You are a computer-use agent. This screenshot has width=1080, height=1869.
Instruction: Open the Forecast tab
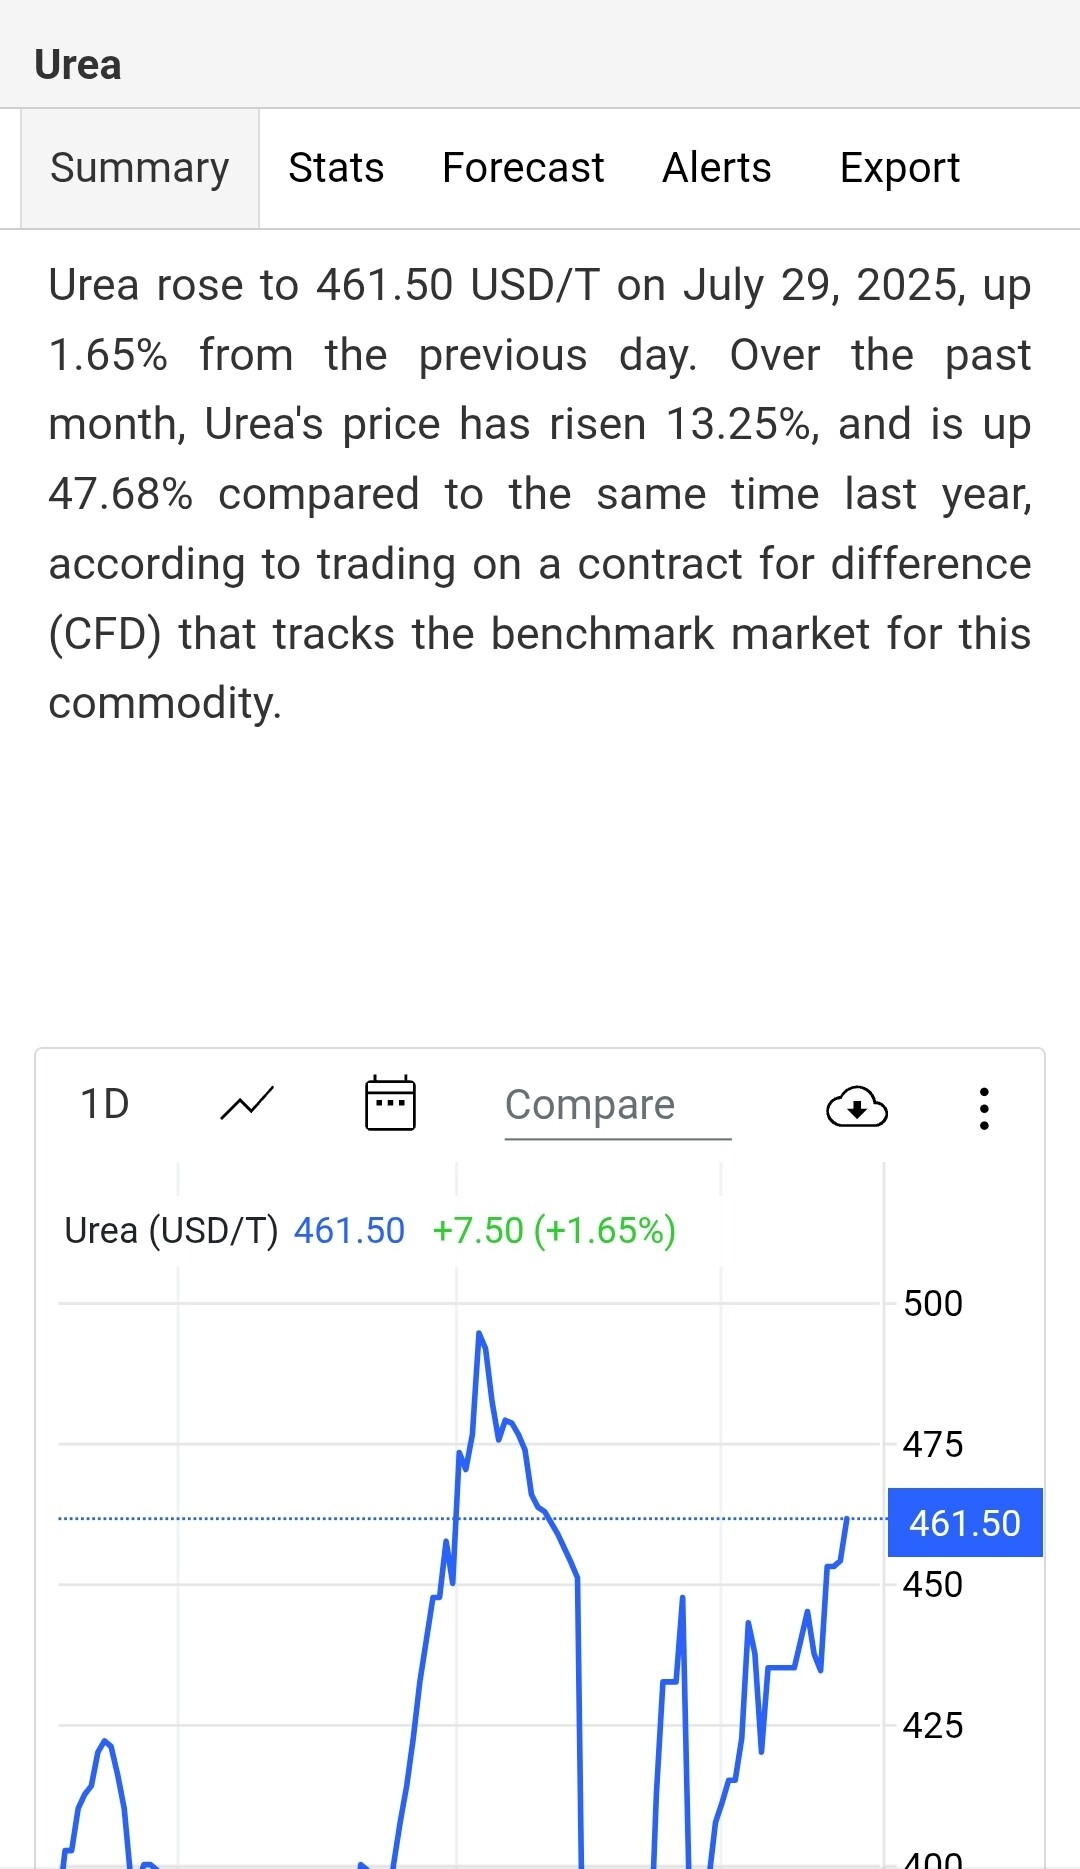(x=523, y=168)
